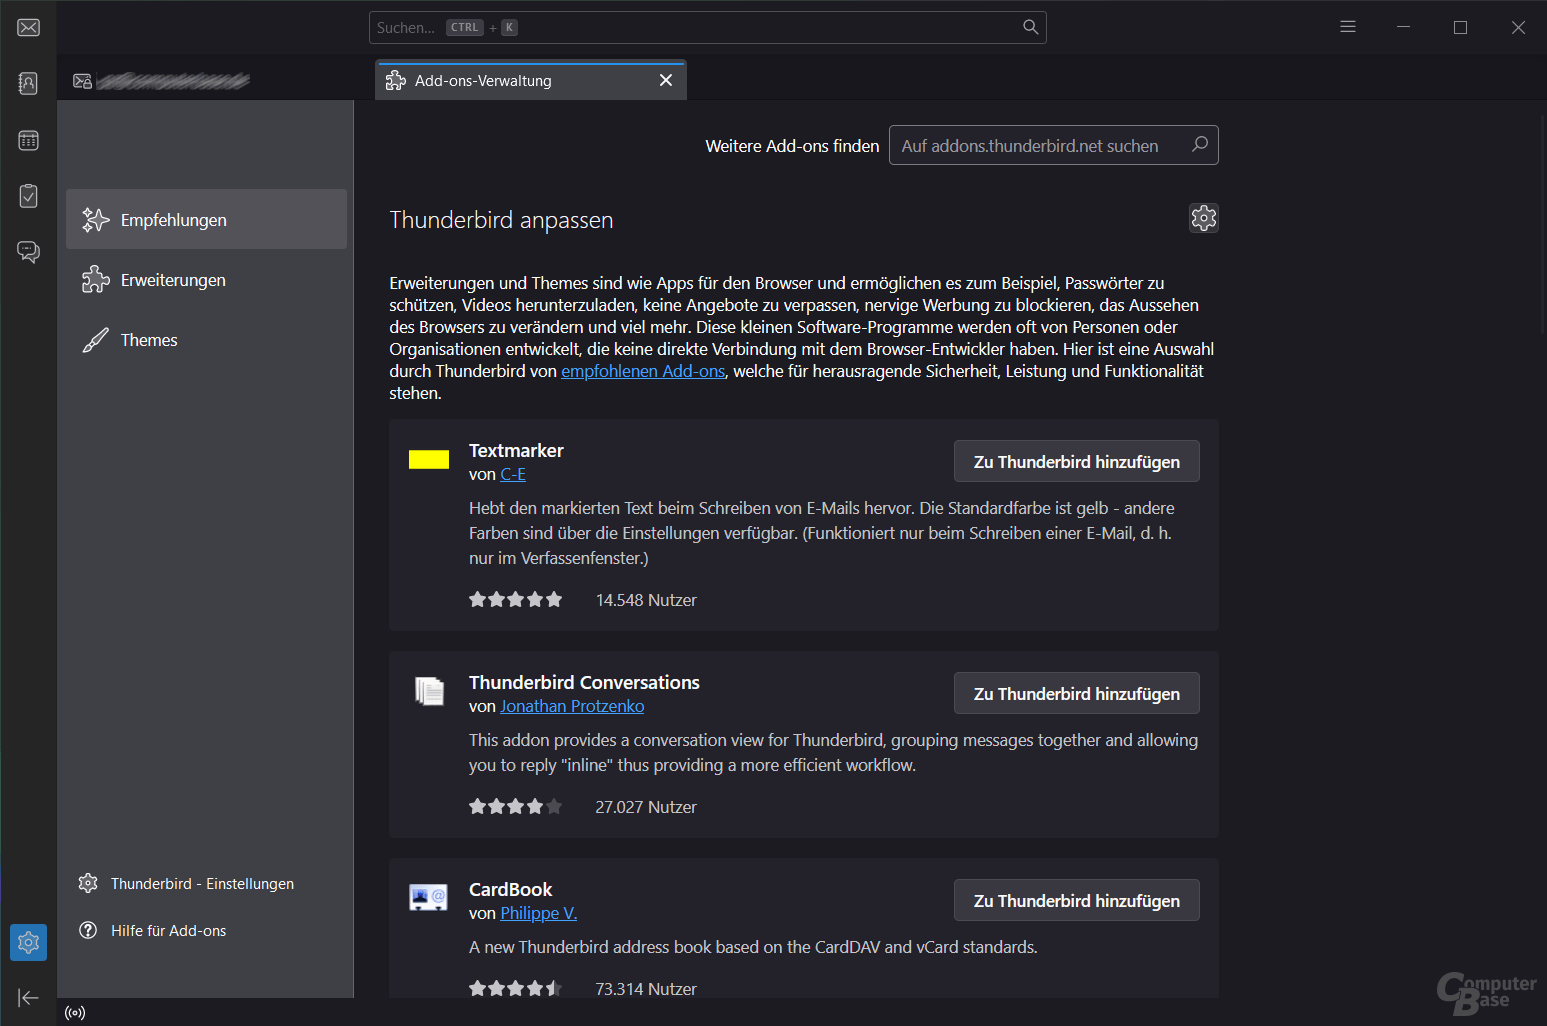
Task: Open the Chat space
Action: tap(28, 252)
